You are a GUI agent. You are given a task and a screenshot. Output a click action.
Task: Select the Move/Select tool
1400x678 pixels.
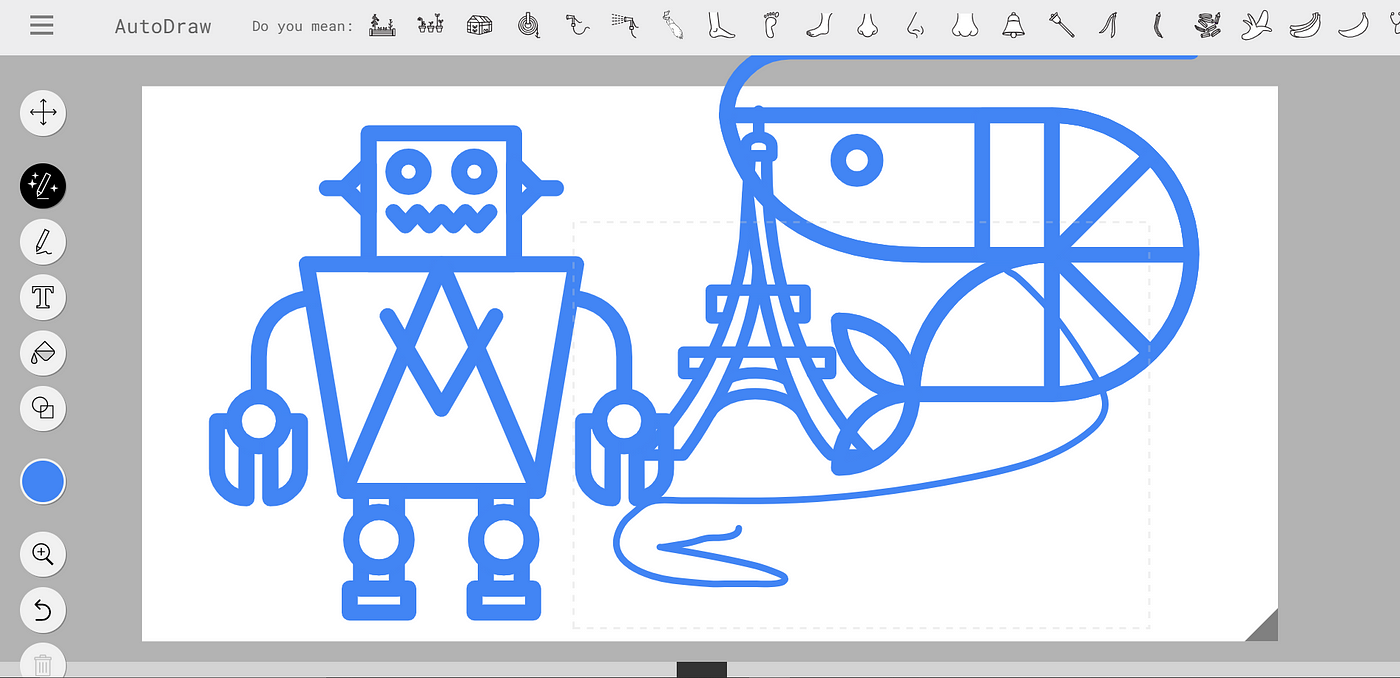[43, 112]
